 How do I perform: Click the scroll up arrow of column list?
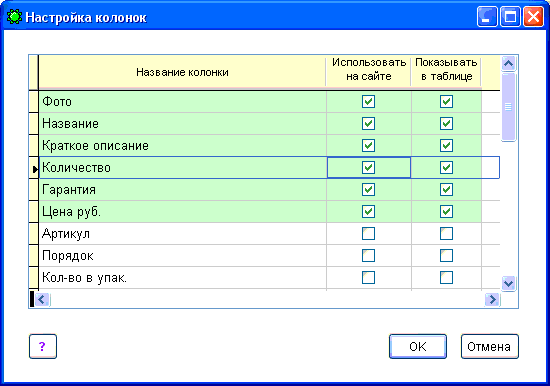(508, 64)
